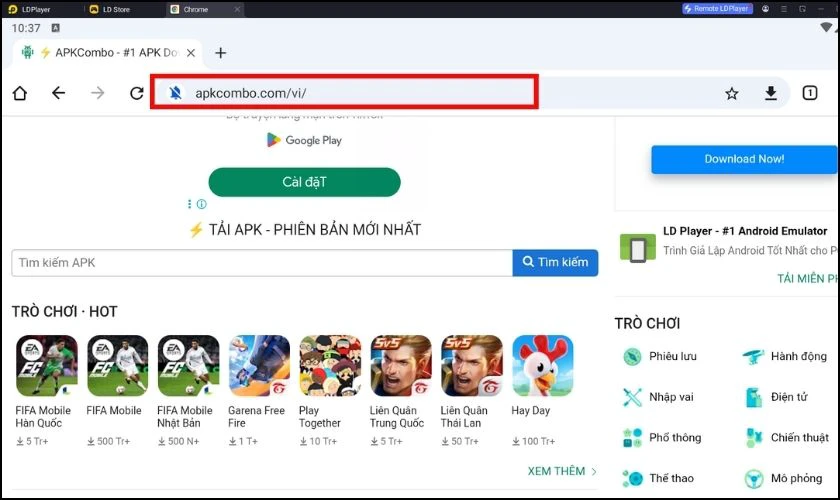This screenshot has width=840, height=500.
Task: Click the green Cài đặT button
Action: click(304, 182)
